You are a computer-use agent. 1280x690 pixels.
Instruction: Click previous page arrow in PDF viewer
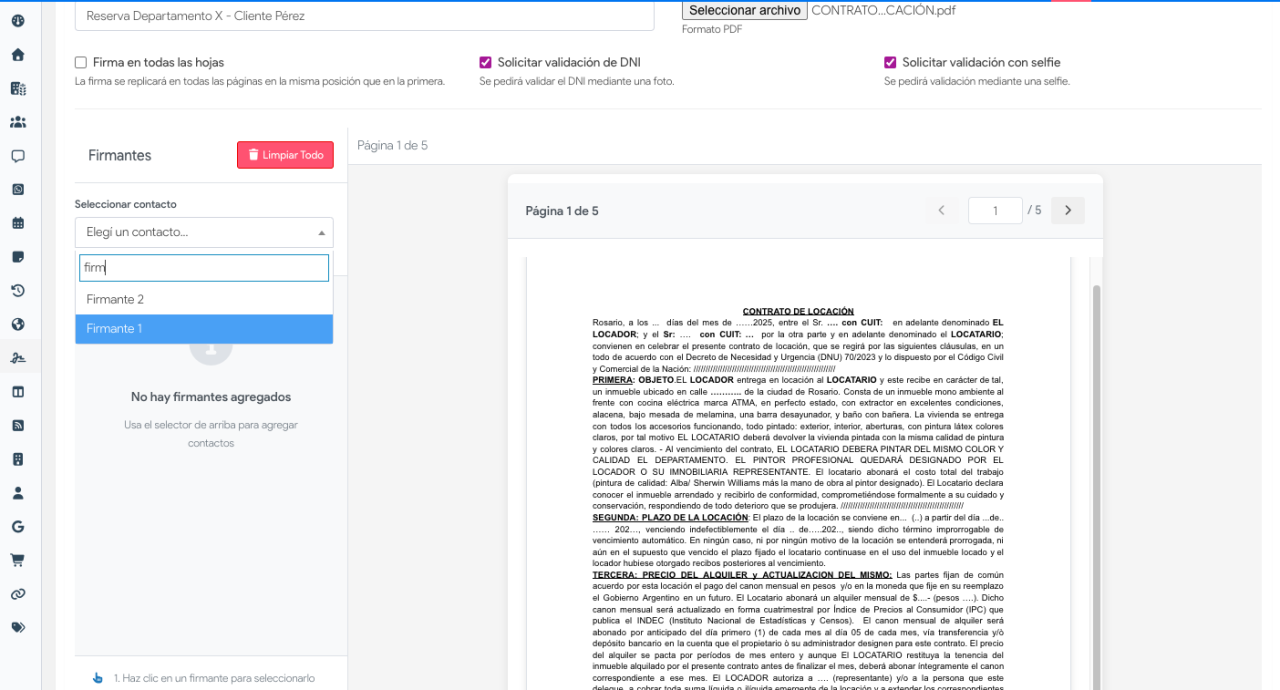click(x=941, y=211)
